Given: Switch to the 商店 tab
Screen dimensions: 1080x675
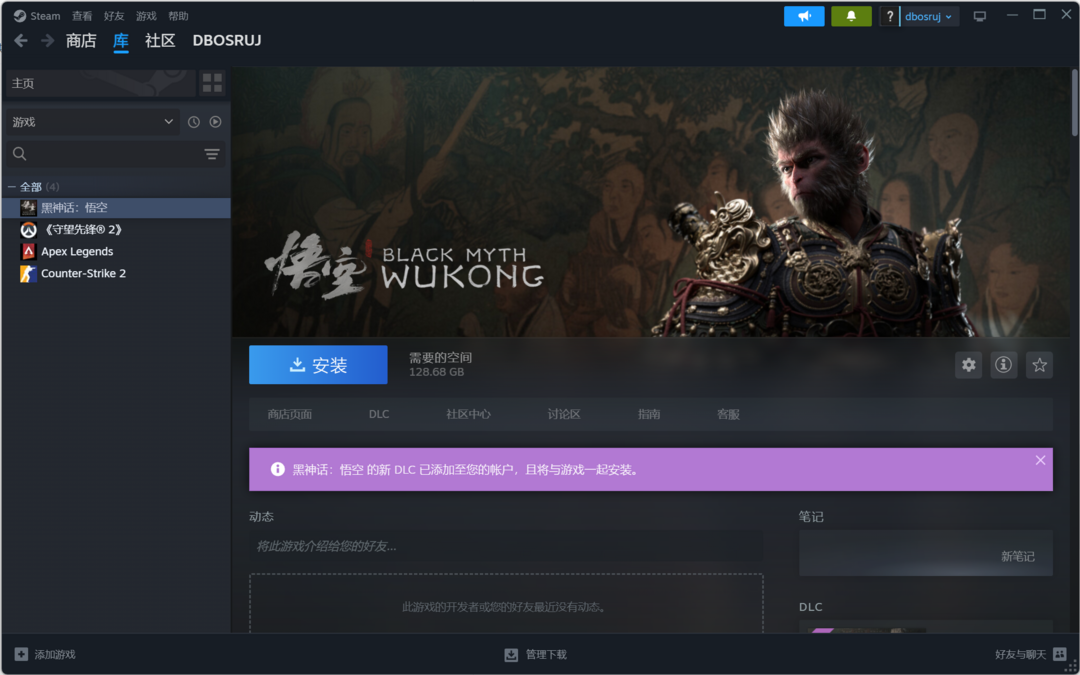Looking at the screenshot, I should pyautogui.click(x=81, y=41).
